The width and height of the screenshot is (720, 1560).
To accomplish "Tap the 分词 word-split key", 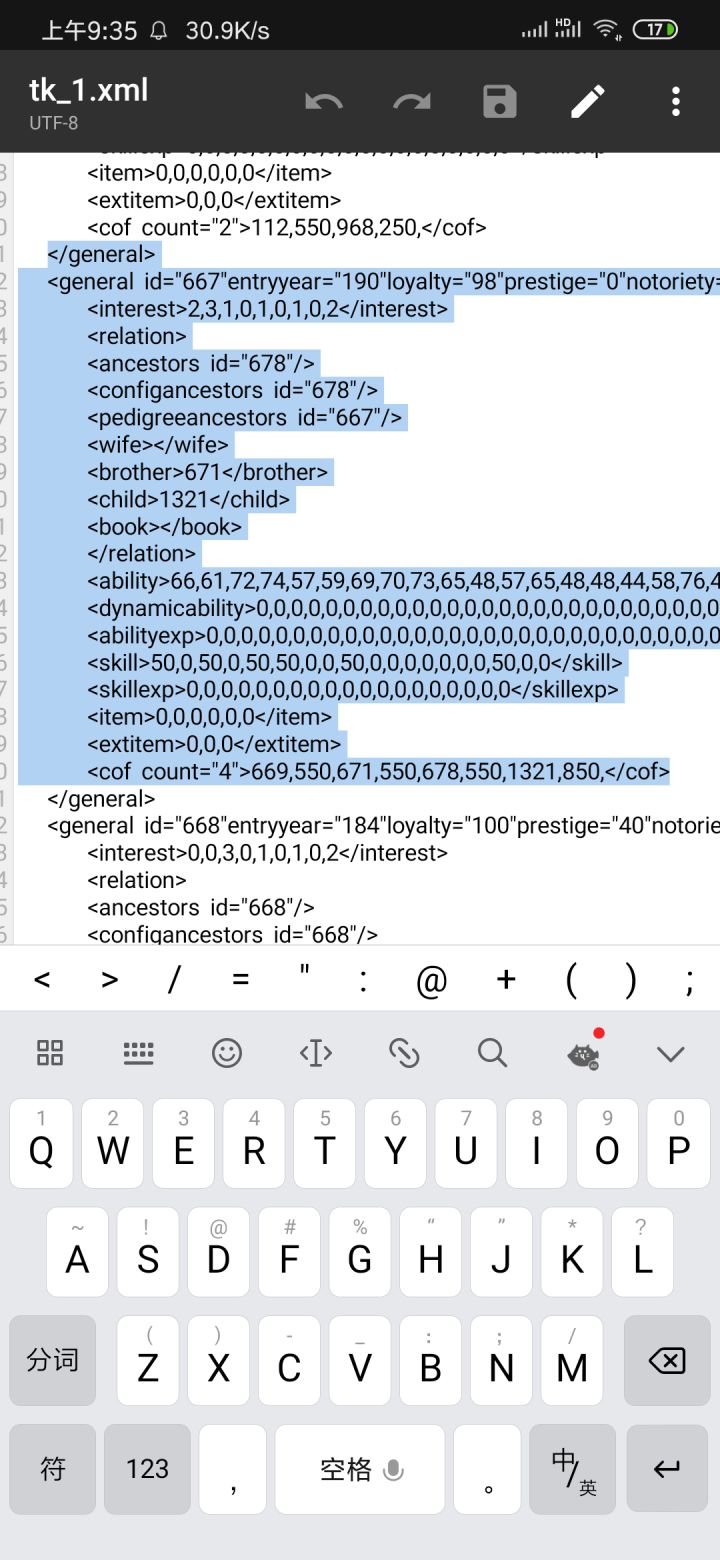I will (x=52, y=1360).
